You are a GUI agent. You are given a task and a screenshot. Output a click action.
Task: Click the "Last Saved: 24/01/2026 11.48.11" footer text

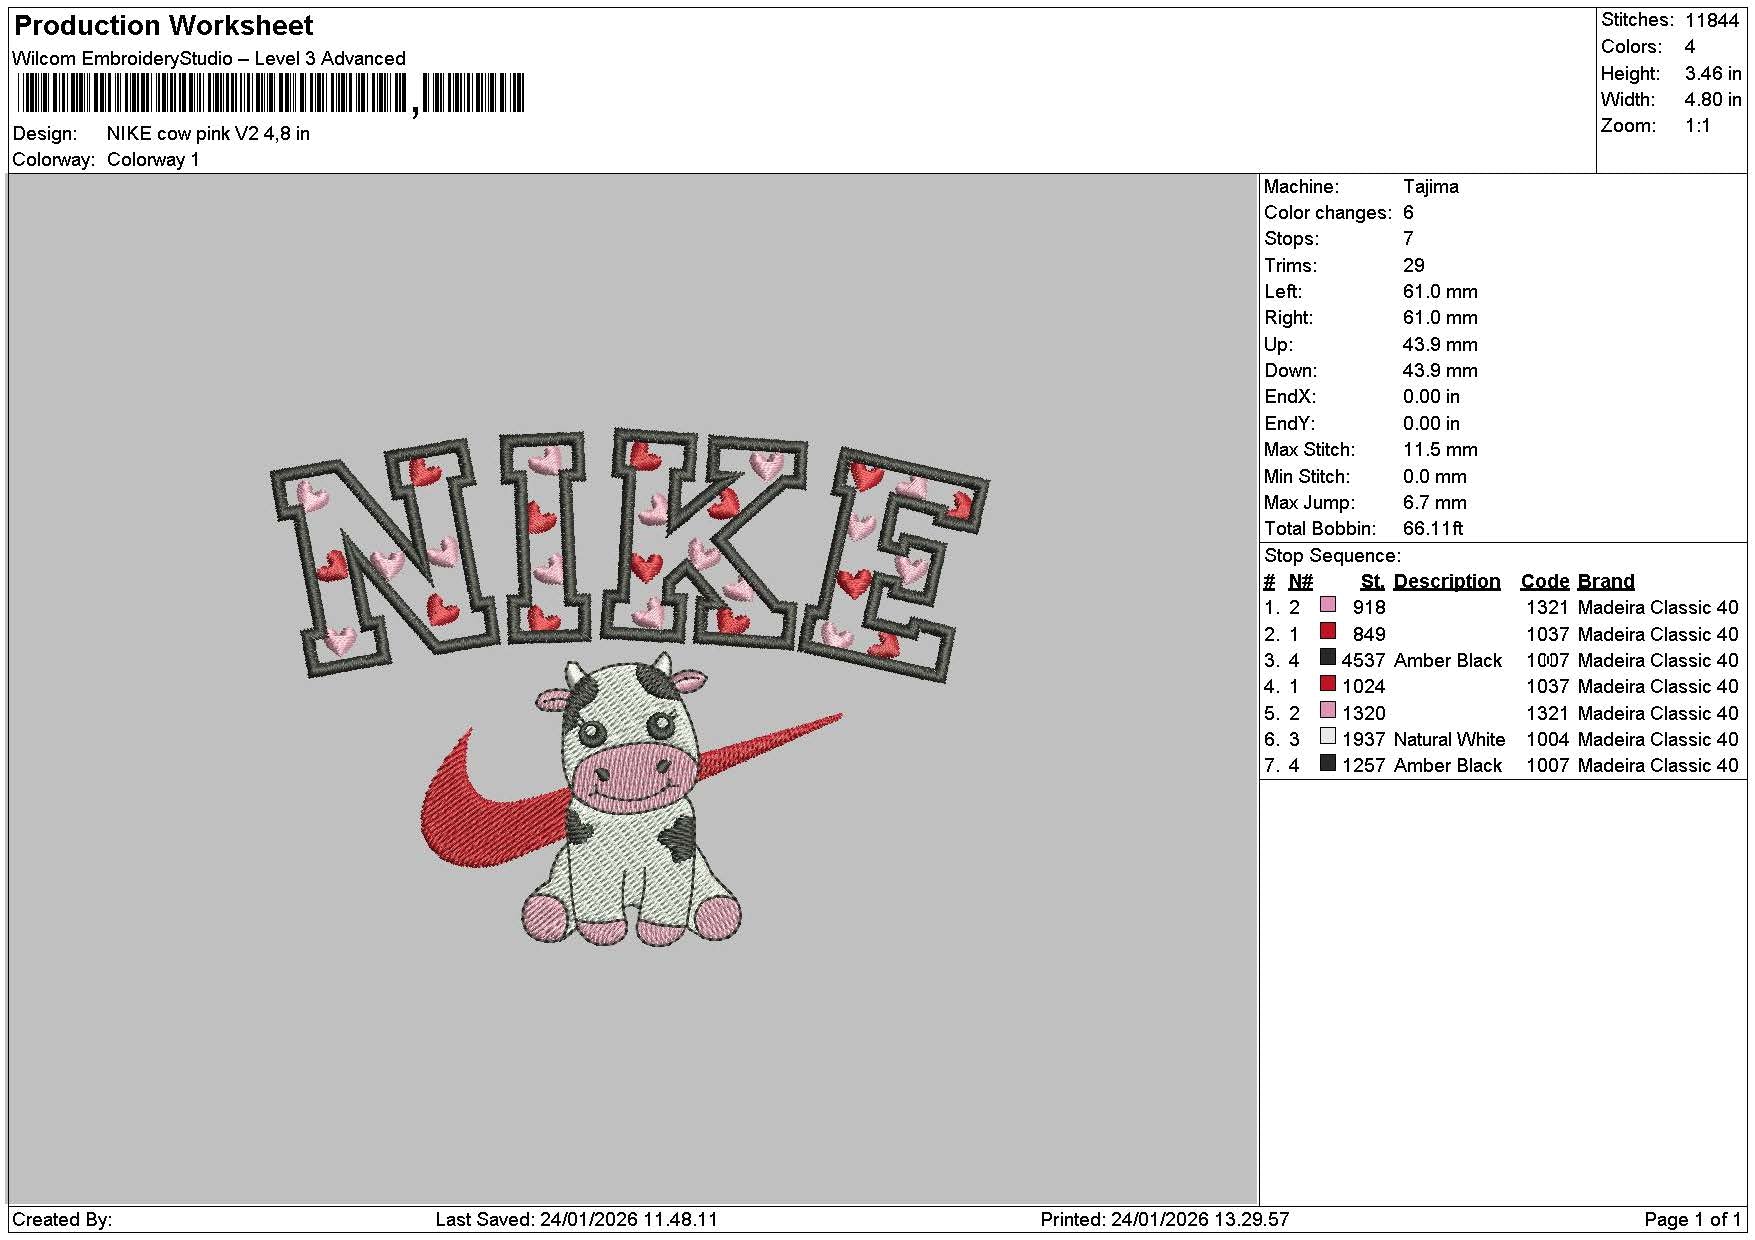(x=577, y=1220)
